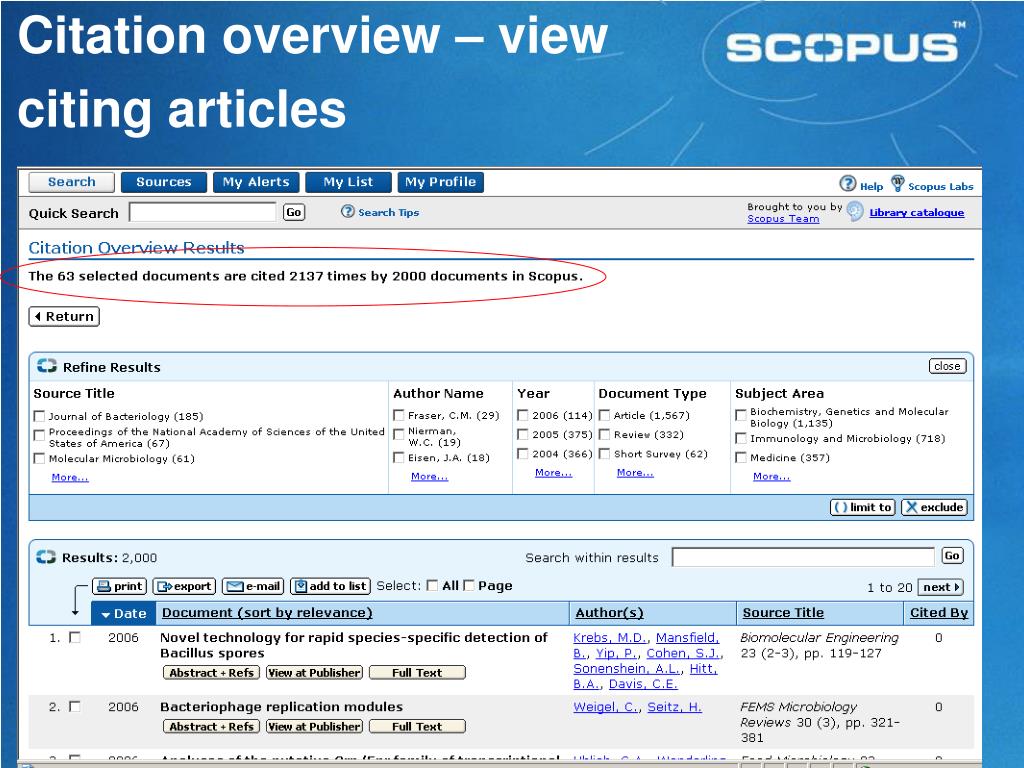This screenshot has width=1024, height=768.
Task: Select result 2 Bacteriophage replication checkbox
Action: pyautogui.click(x=75, y=707)
